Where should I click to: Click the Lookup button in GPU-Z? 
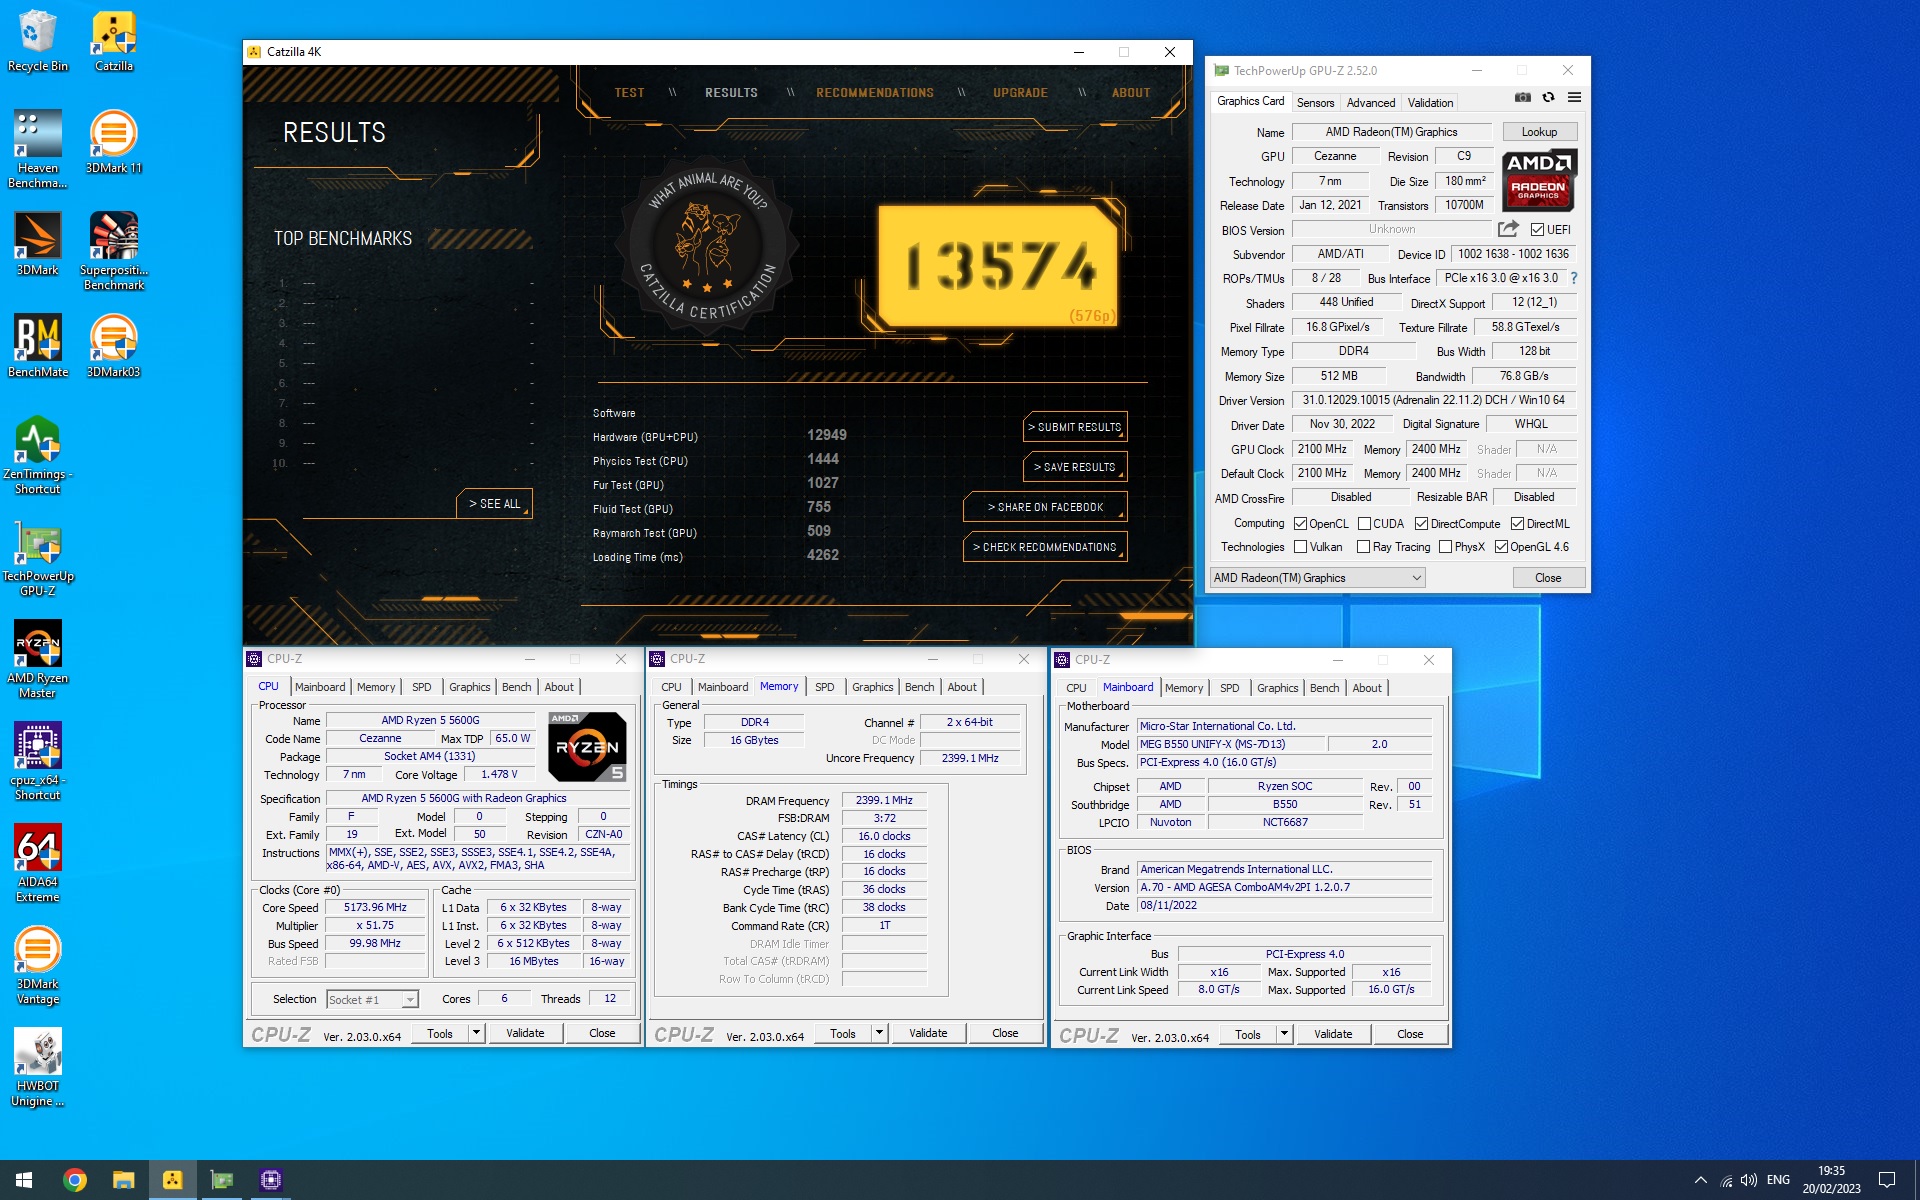pyautogui.click(x=1539, y=132)
